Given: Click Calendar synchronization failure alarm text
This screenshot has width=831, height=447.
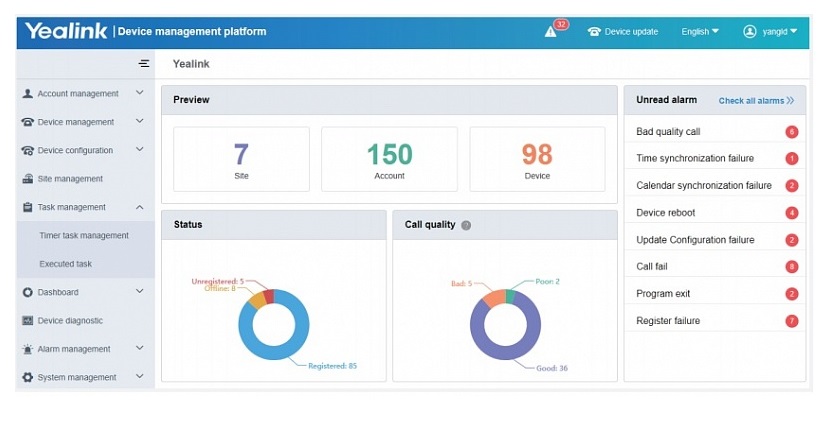Looking at the screenshot, I should click(704, 186).
